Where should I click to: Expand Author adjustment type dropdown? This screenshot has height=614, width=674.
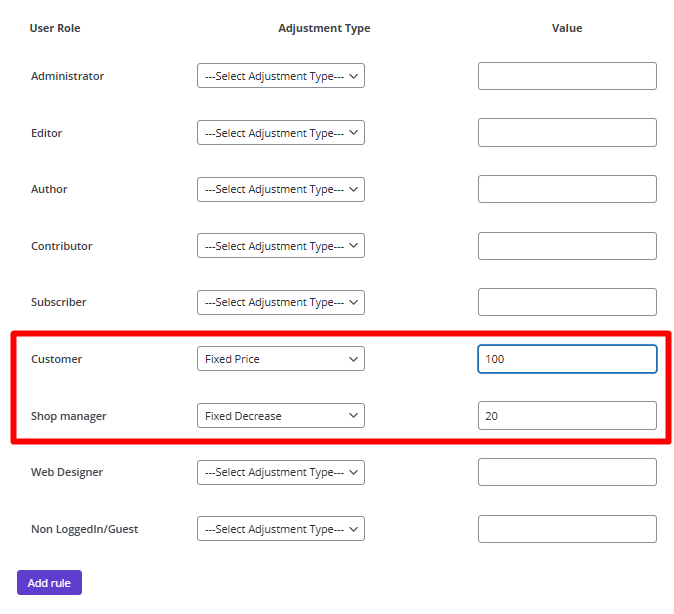[x=281, y=189]
